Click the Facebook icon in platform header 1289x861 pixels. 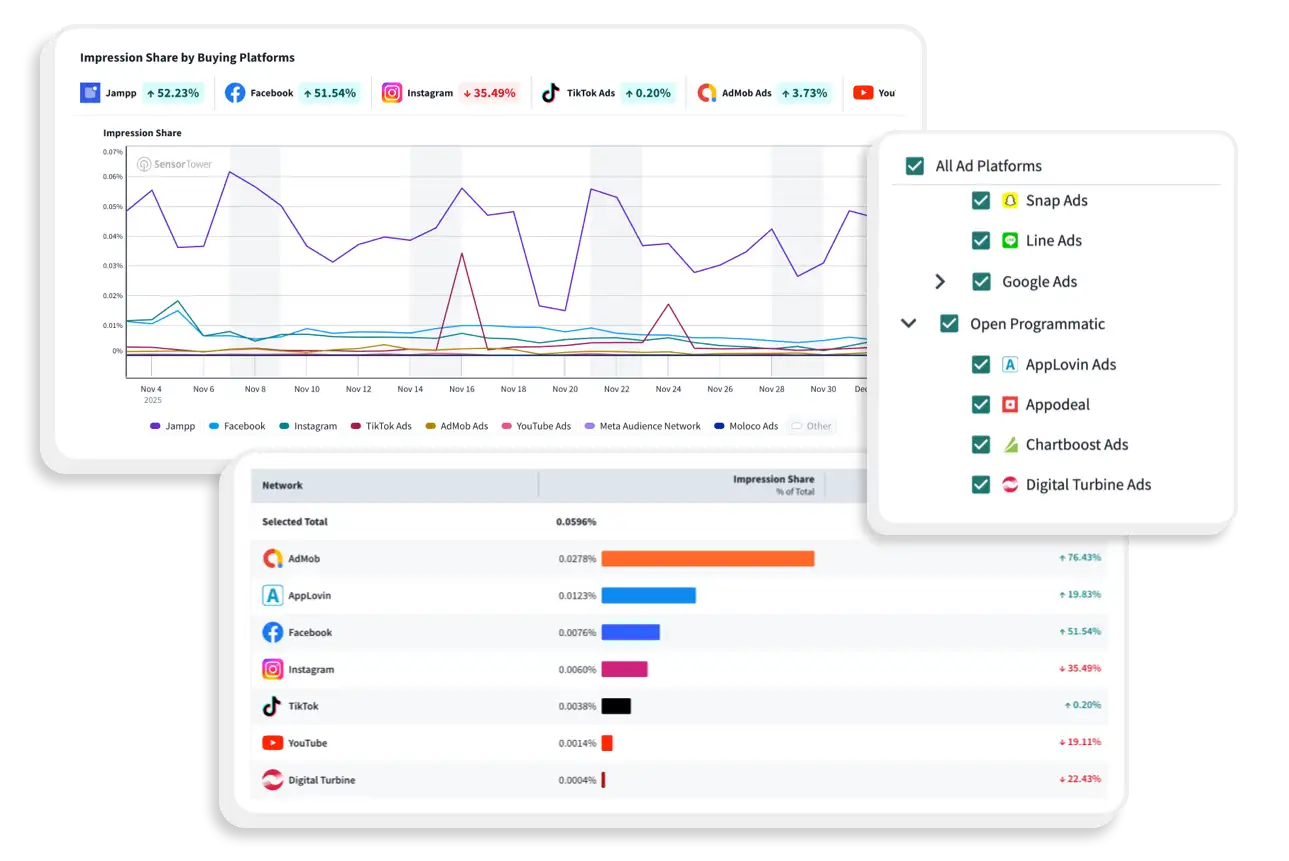coord(235,93)
